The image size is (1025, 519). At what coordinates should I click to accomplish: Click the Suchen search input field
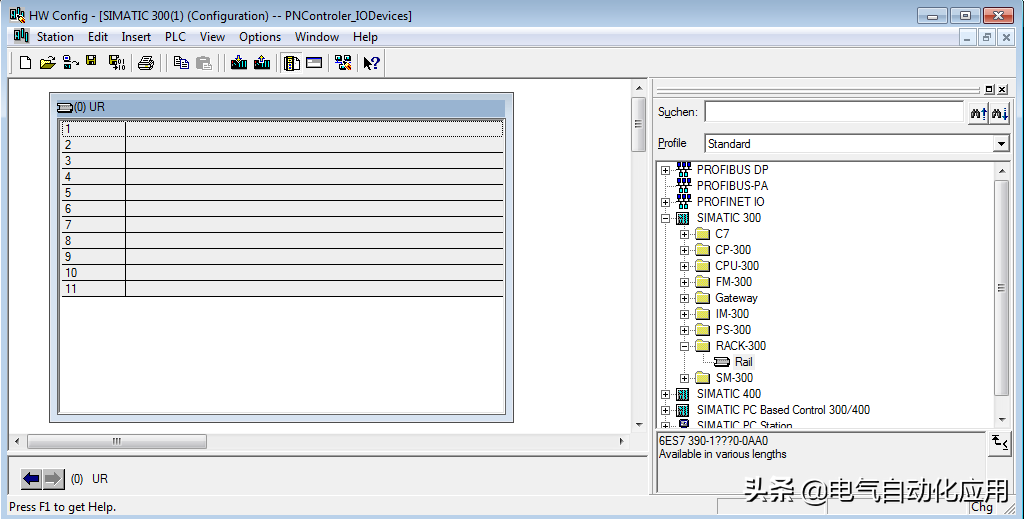[x=833, y=113]
